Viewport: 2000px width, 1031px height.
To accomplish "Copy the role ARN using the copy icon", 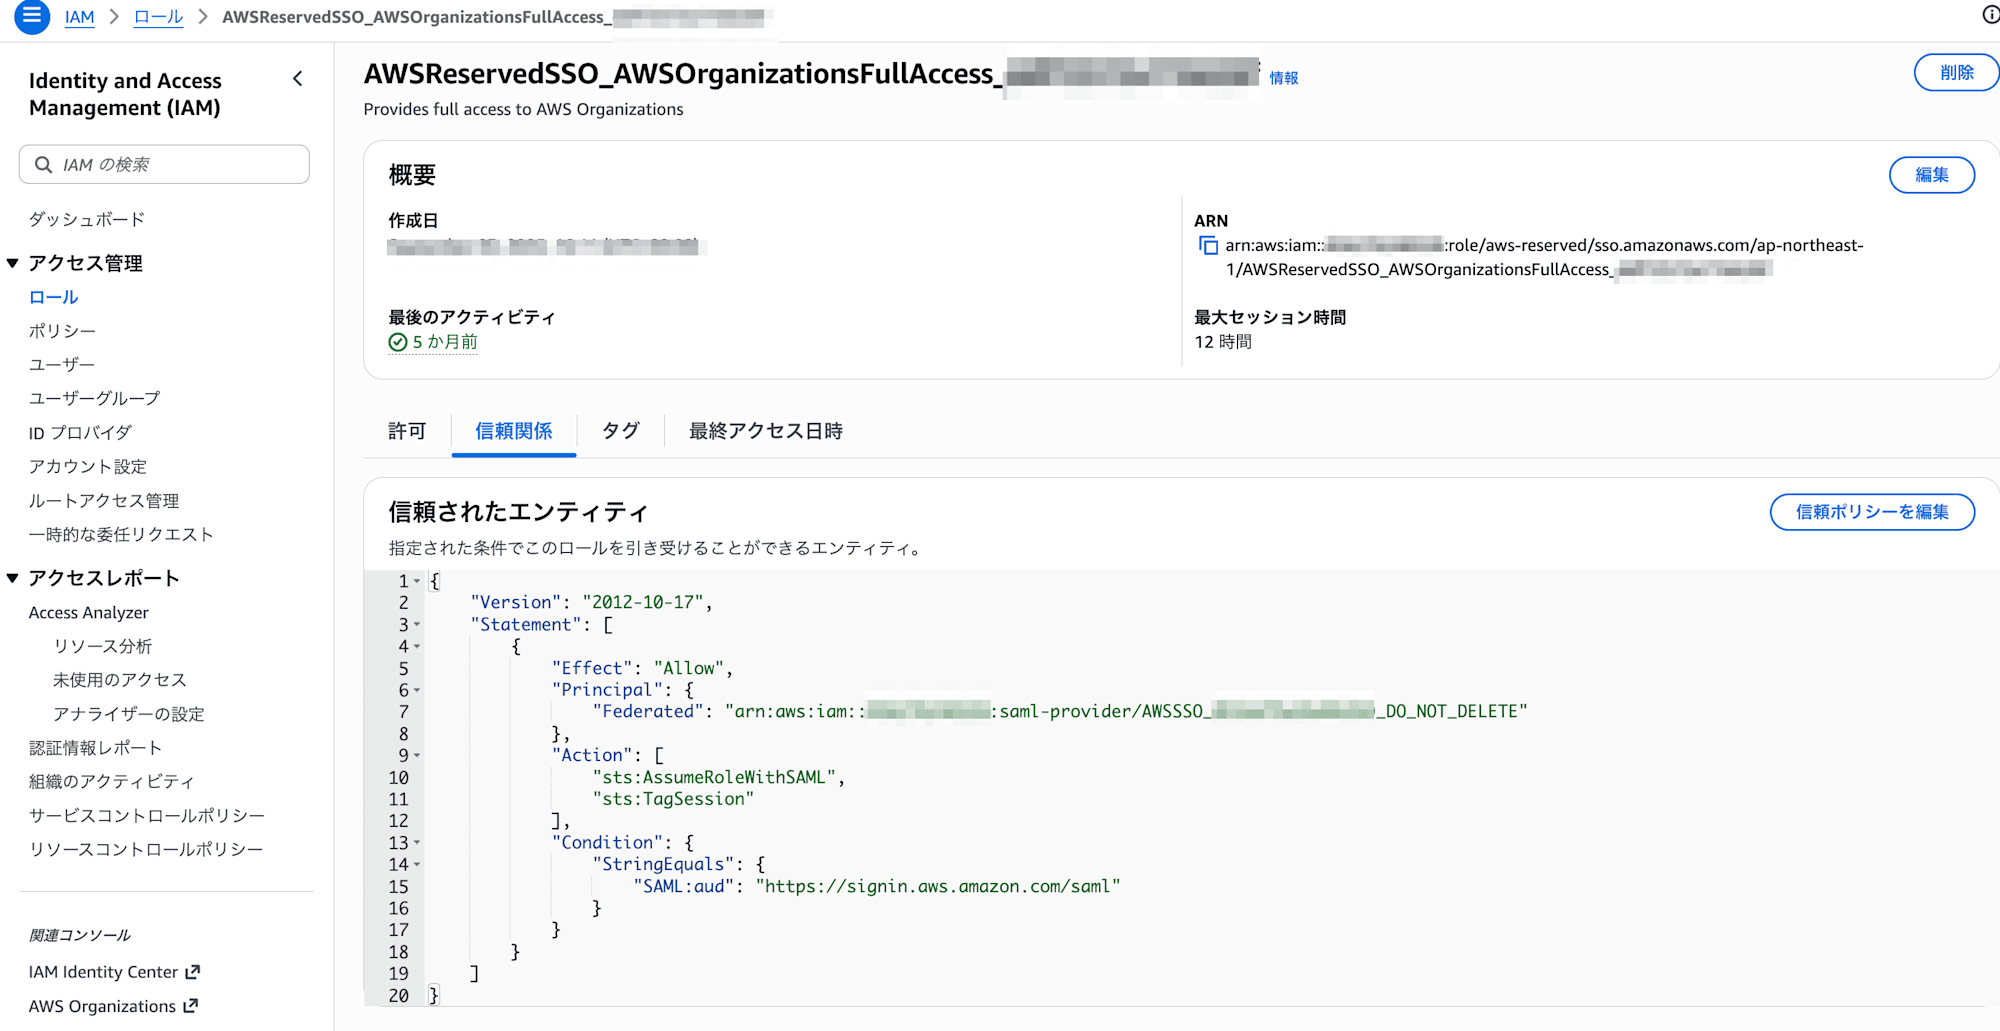I will click(1208, 246).
